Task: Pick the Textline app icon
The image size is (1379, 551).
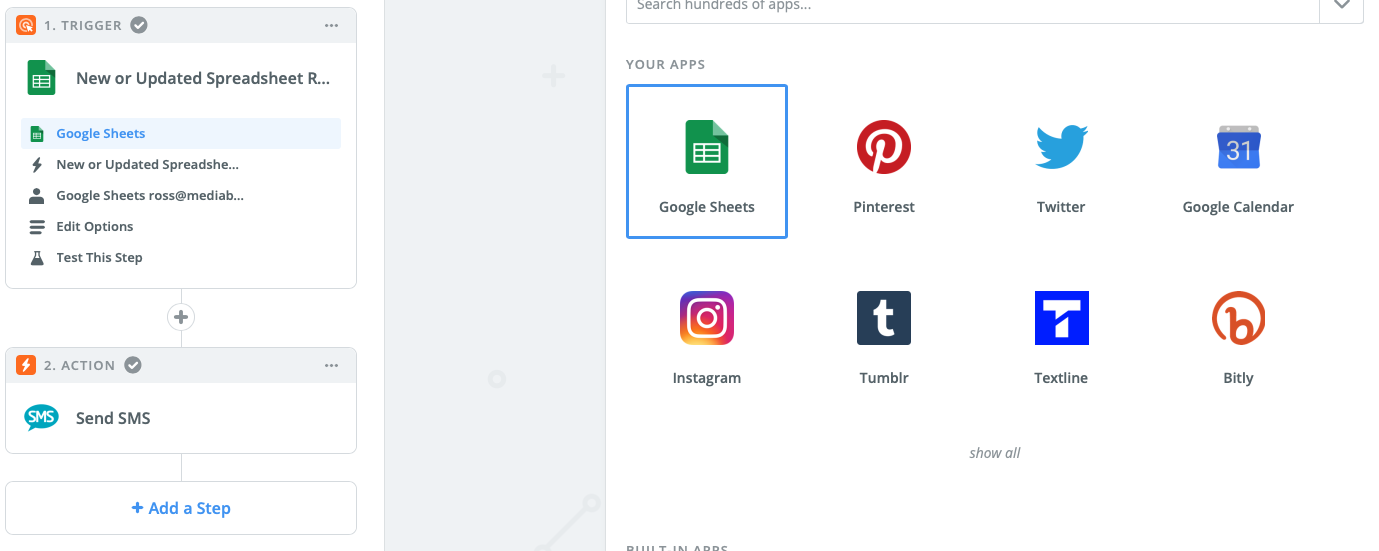Action: tap(1061, 318)
